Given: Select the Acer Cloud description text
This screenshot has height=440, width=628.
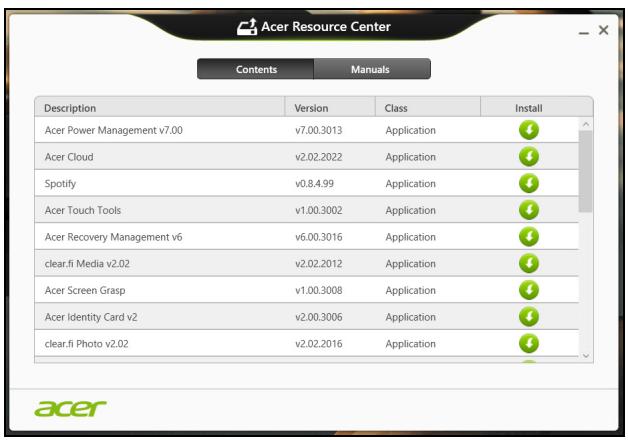Looking at the screenshot, I should coord(69,157).
